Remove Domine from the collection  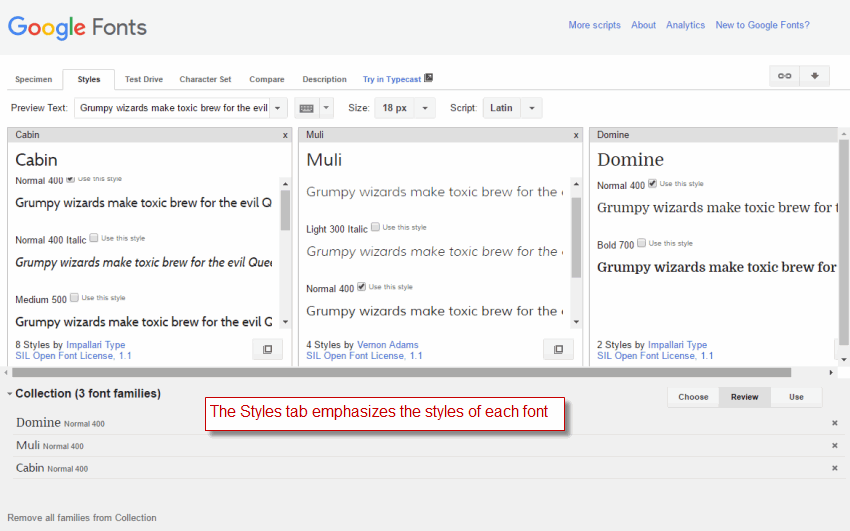835,423
